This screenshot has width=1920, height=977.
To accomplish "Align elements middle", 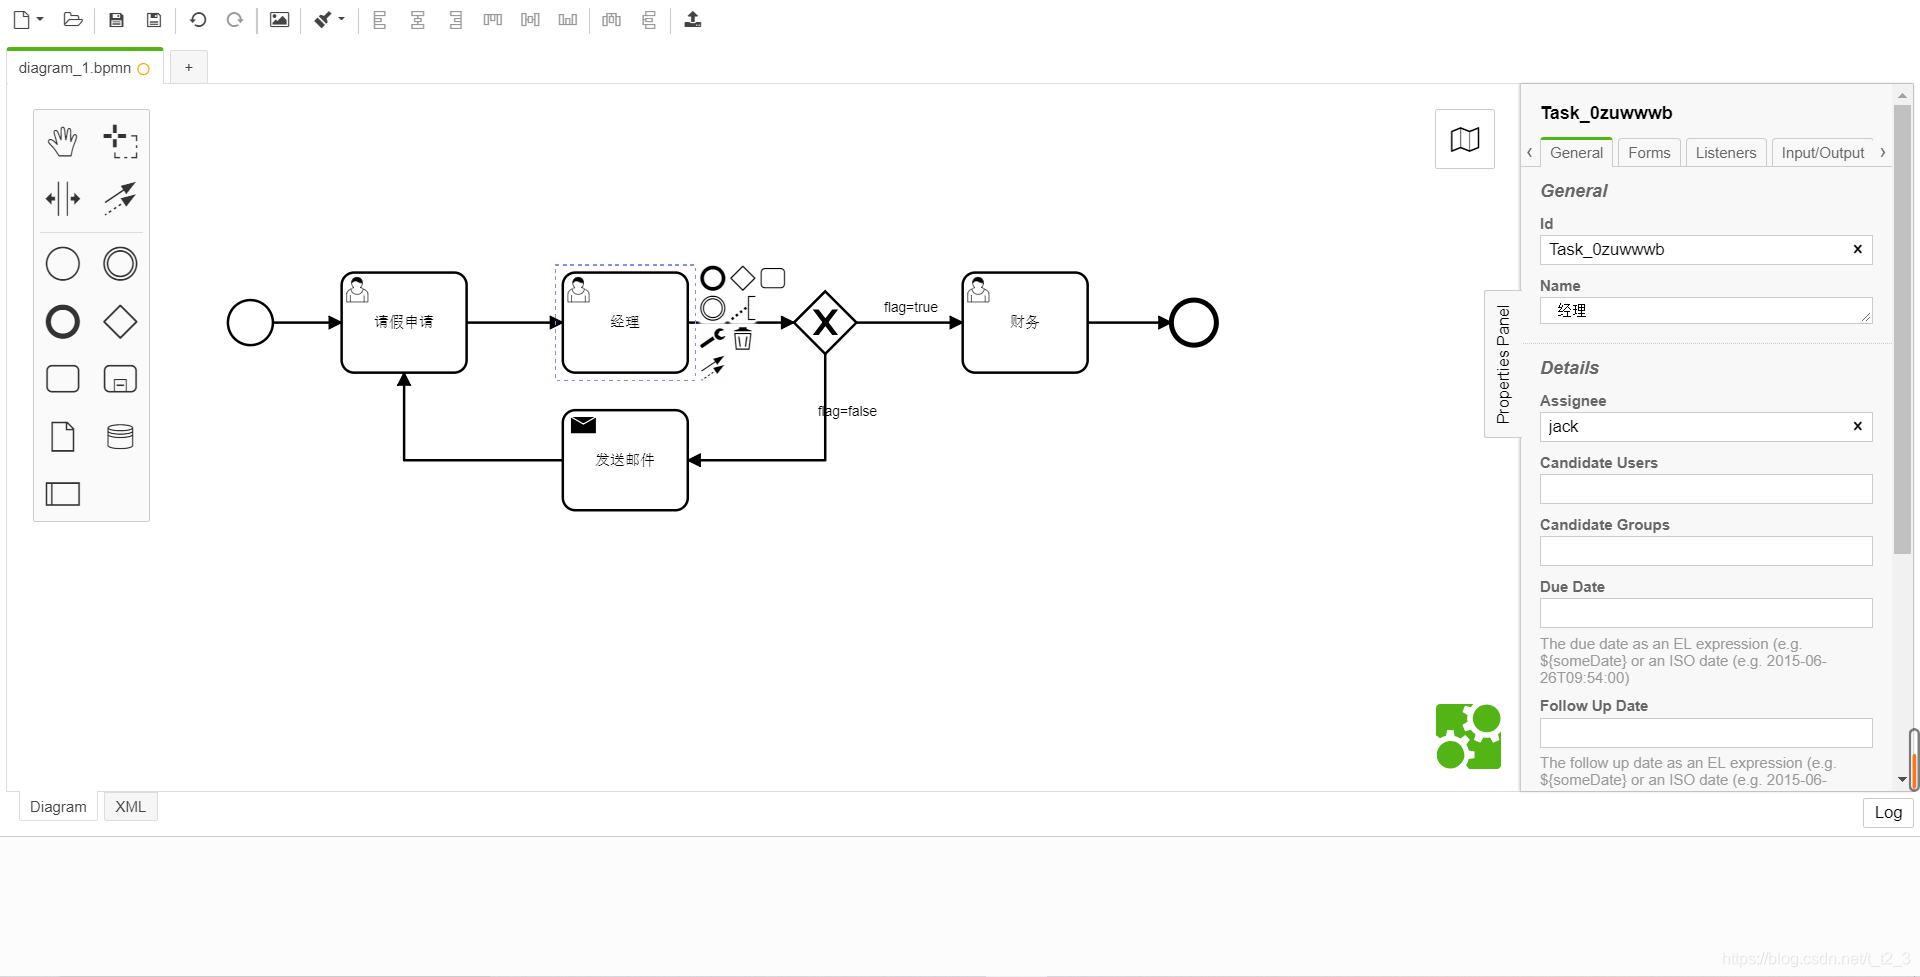I will click(530, 20).
